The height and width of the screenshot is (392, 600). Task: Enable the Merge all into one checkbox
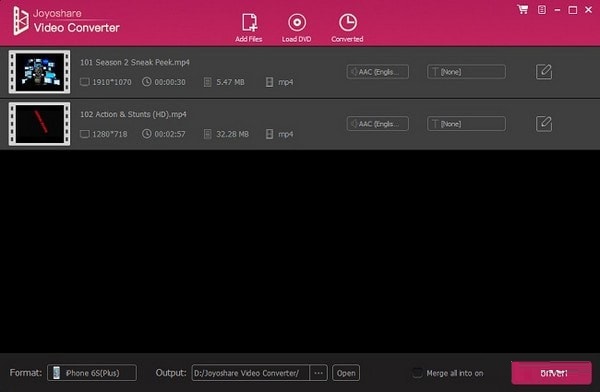point(417,373)
